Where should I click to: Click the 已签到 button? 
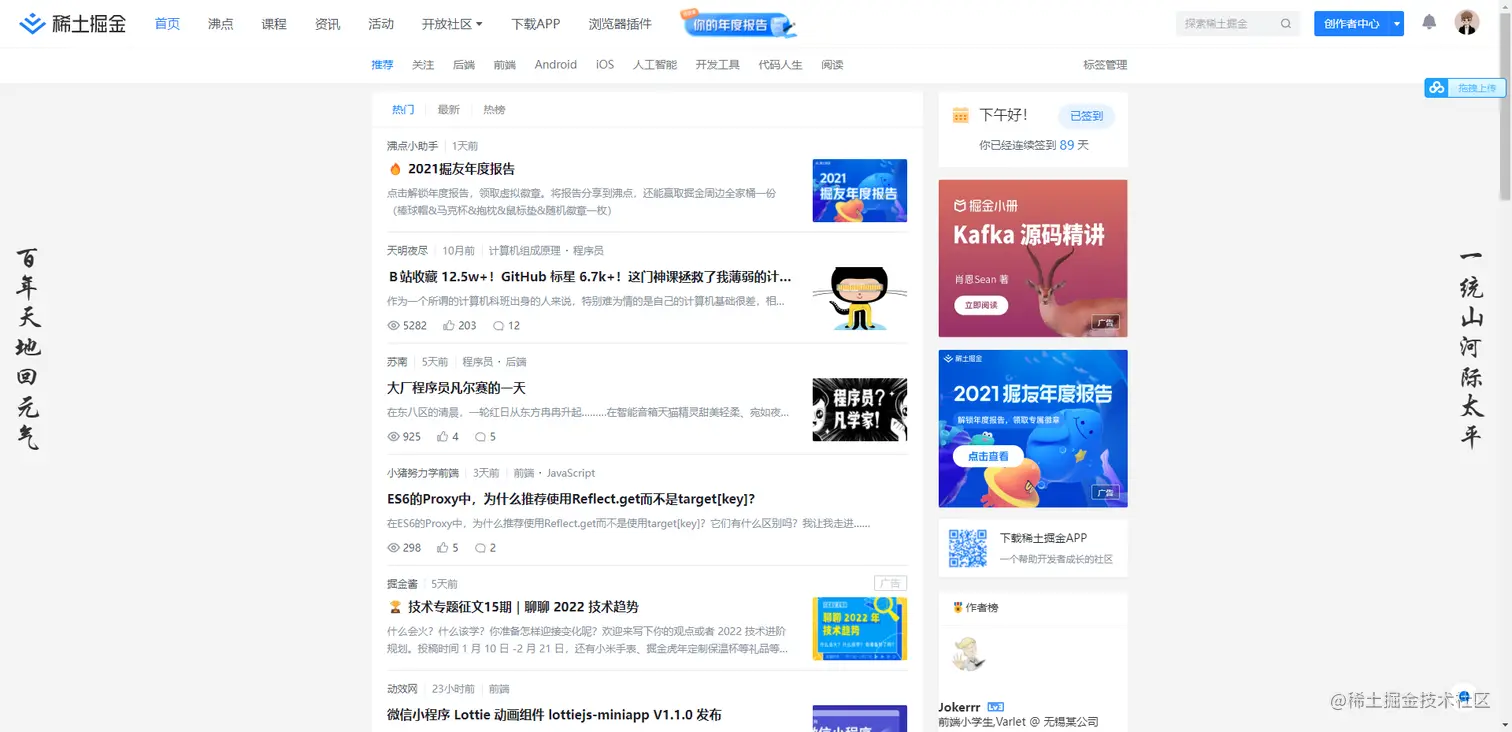pyautogui.click(x=1087, y=116)
